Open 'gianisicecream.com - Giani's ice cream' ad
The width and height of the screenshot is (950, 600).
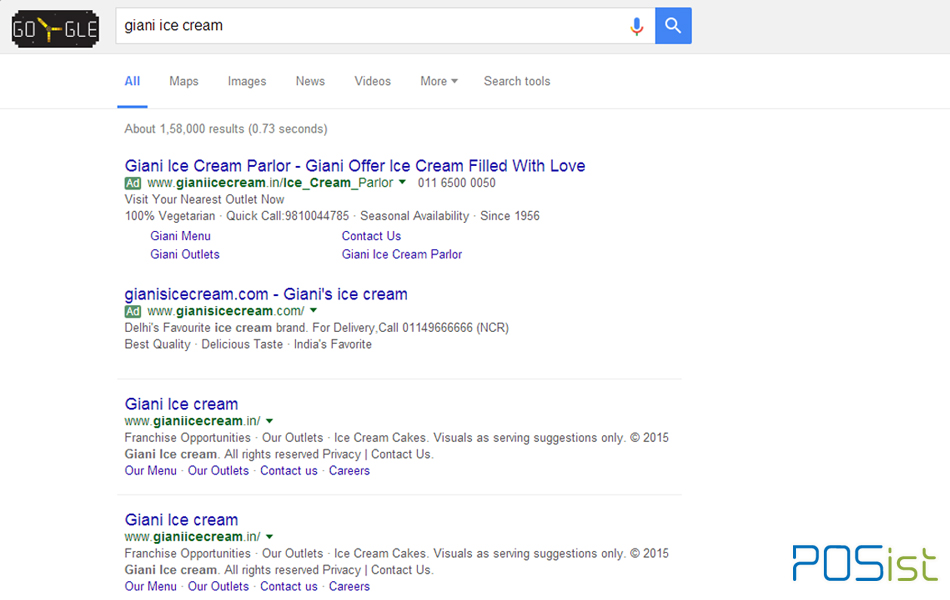(x=266, y=294)
